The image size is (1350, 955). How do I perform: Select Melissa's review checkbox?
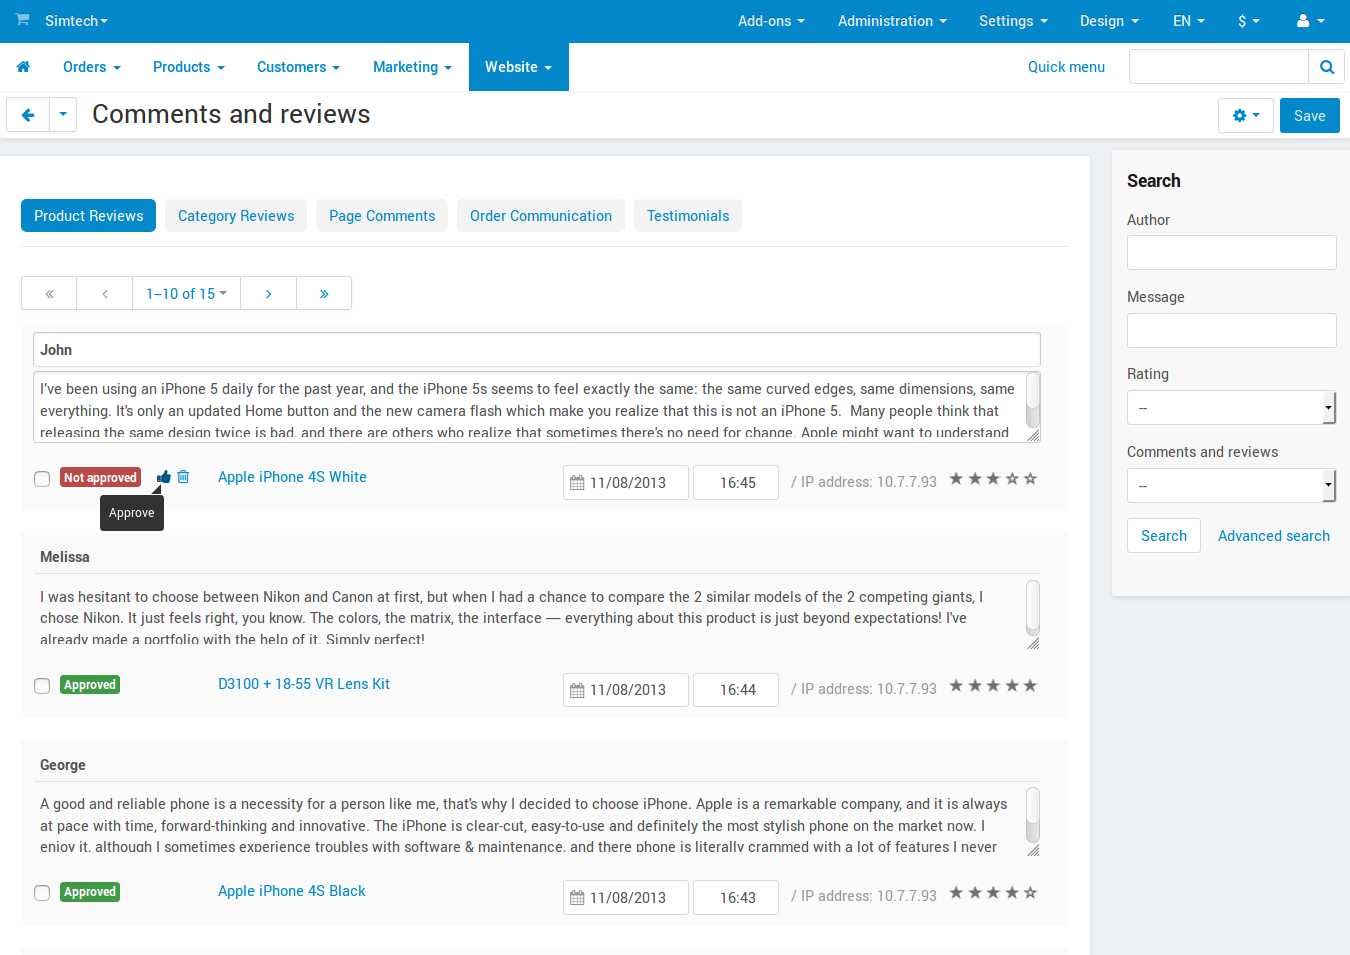(42, 686)
